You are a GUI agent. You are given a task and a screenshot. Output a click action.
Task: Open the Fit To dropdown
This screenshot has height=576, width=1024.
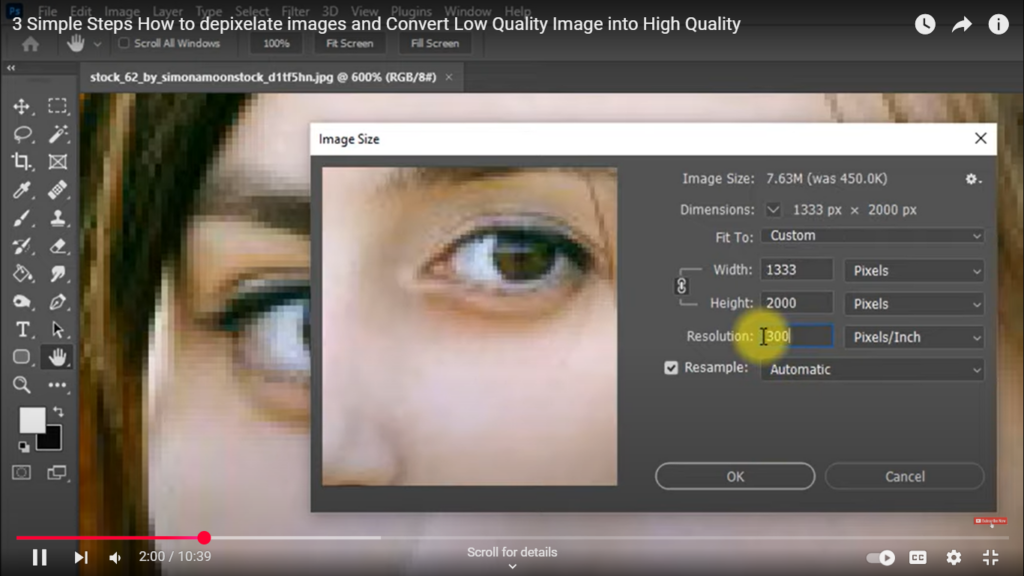click(872, 236)
